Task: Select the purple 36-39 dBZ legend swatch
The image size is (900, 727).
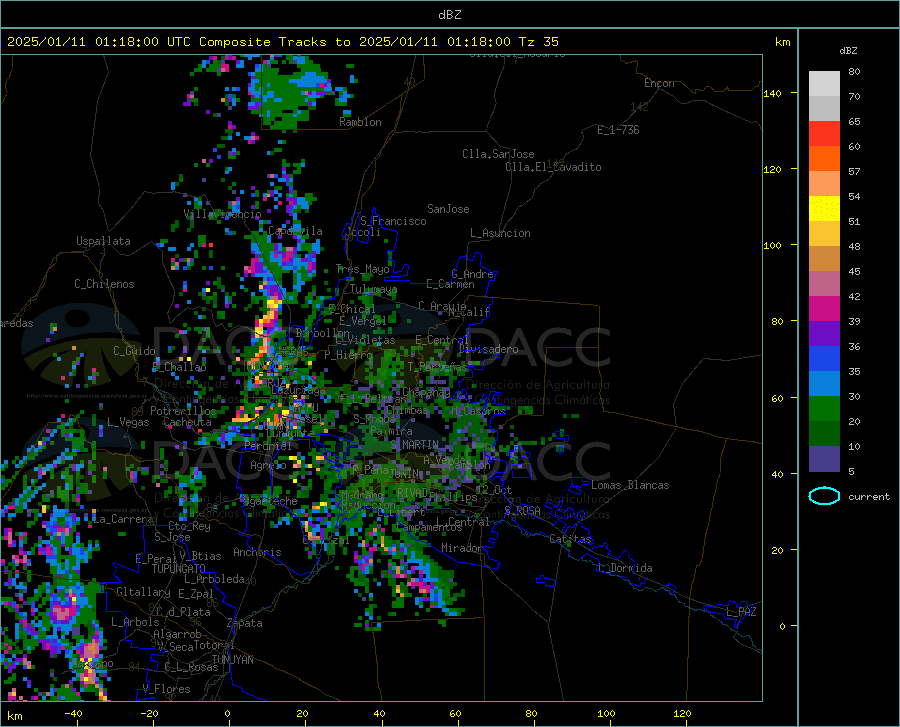Action: click(x=824, y=334)
